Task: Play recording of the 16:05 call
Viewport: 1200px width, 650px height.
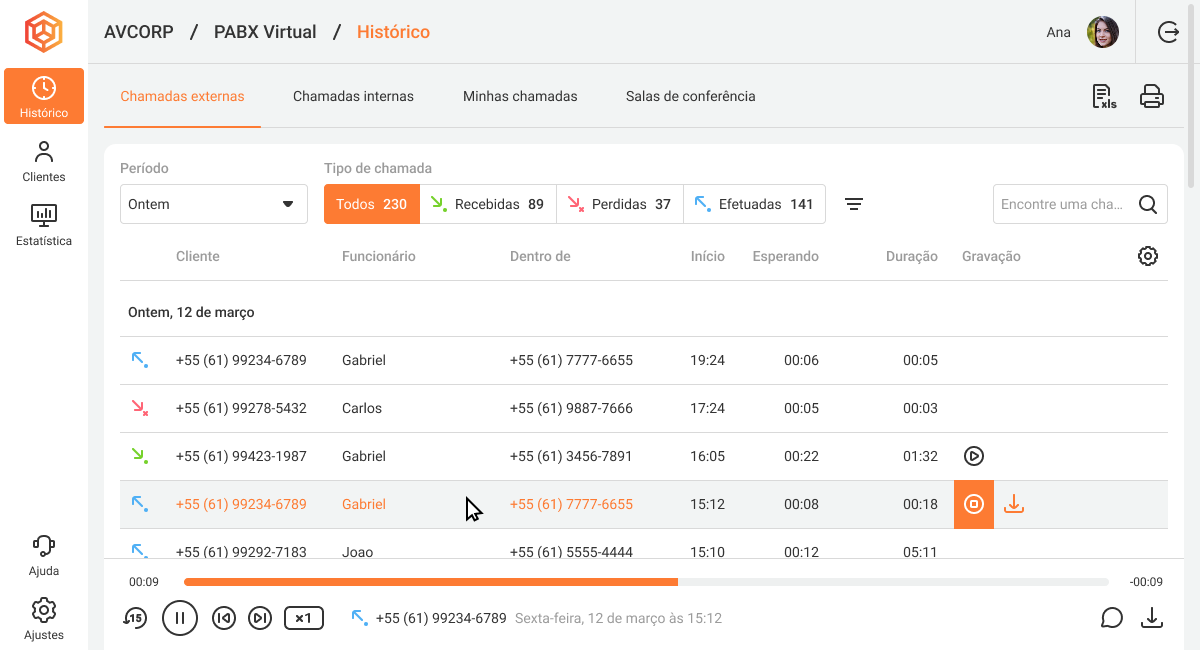Action: pos(974,456)
